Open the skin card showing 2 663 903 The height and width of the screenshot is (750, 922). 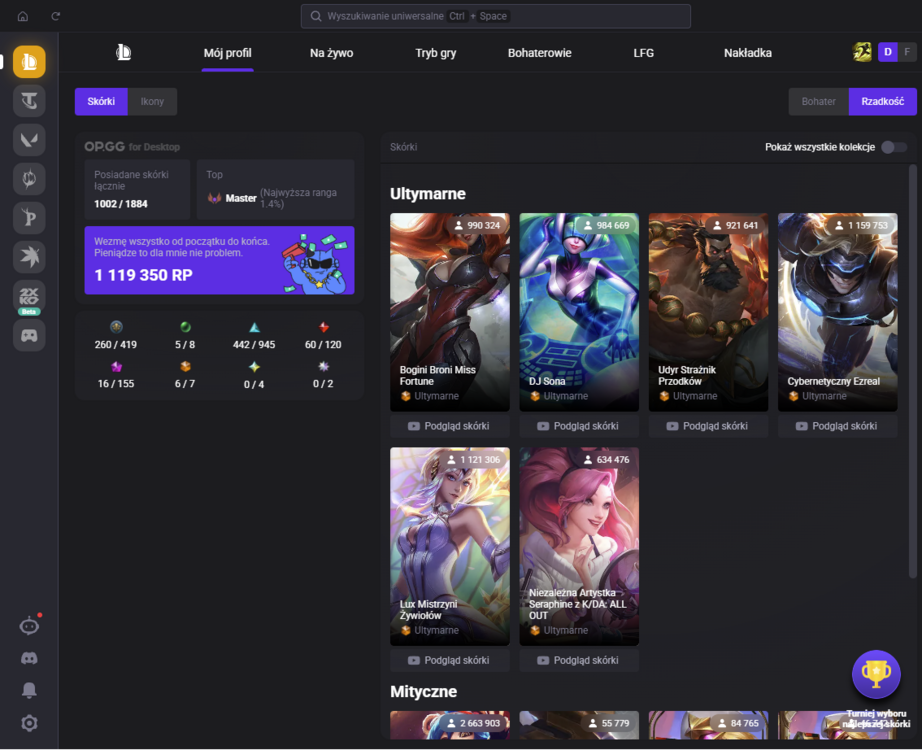click(450, 725)
